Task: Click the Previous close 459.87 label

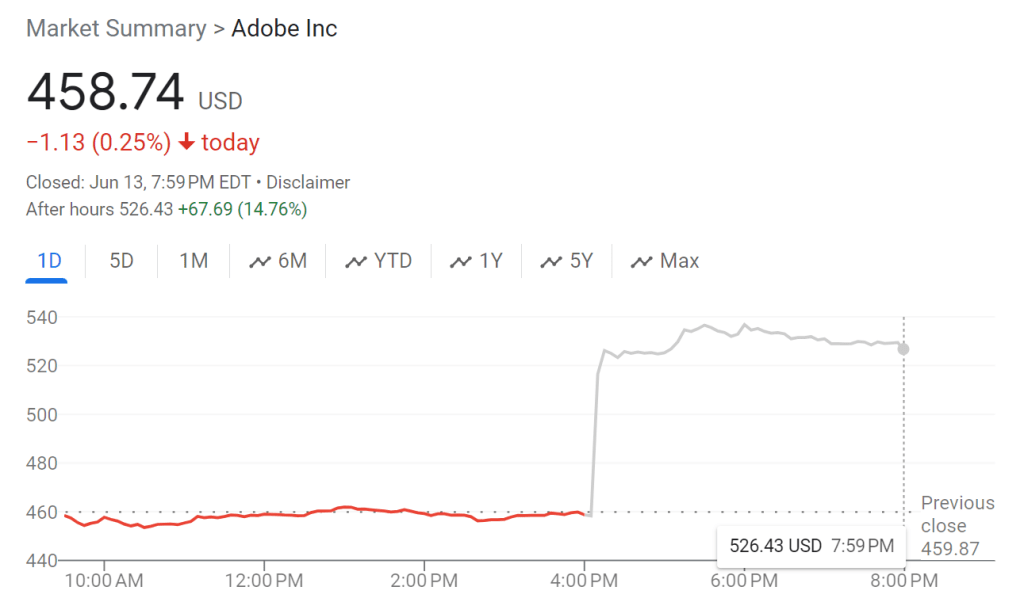Action: pyautogui.click(x=957, y=525)
